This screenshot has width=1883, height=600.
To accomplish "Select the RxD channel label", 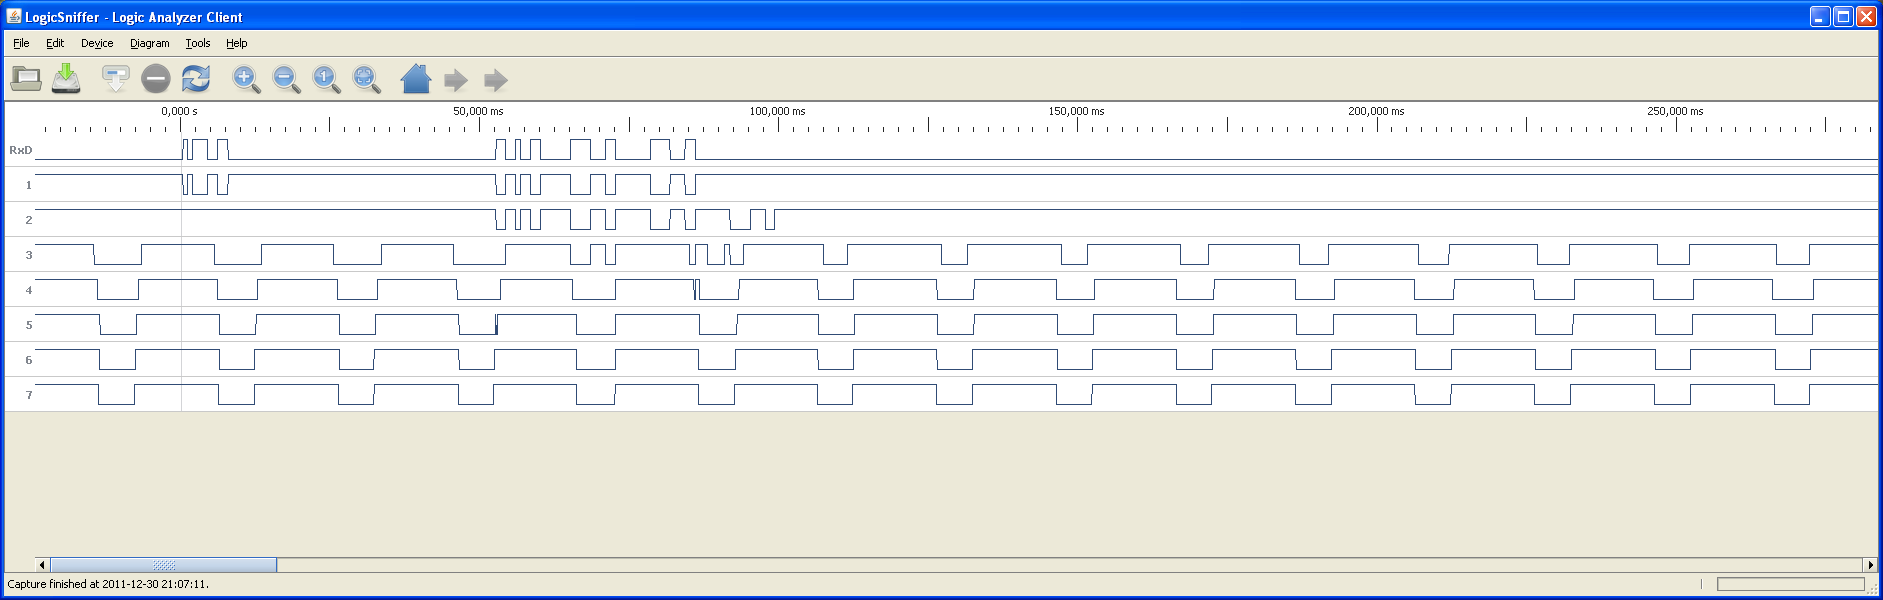I will (x=20, y=150).
